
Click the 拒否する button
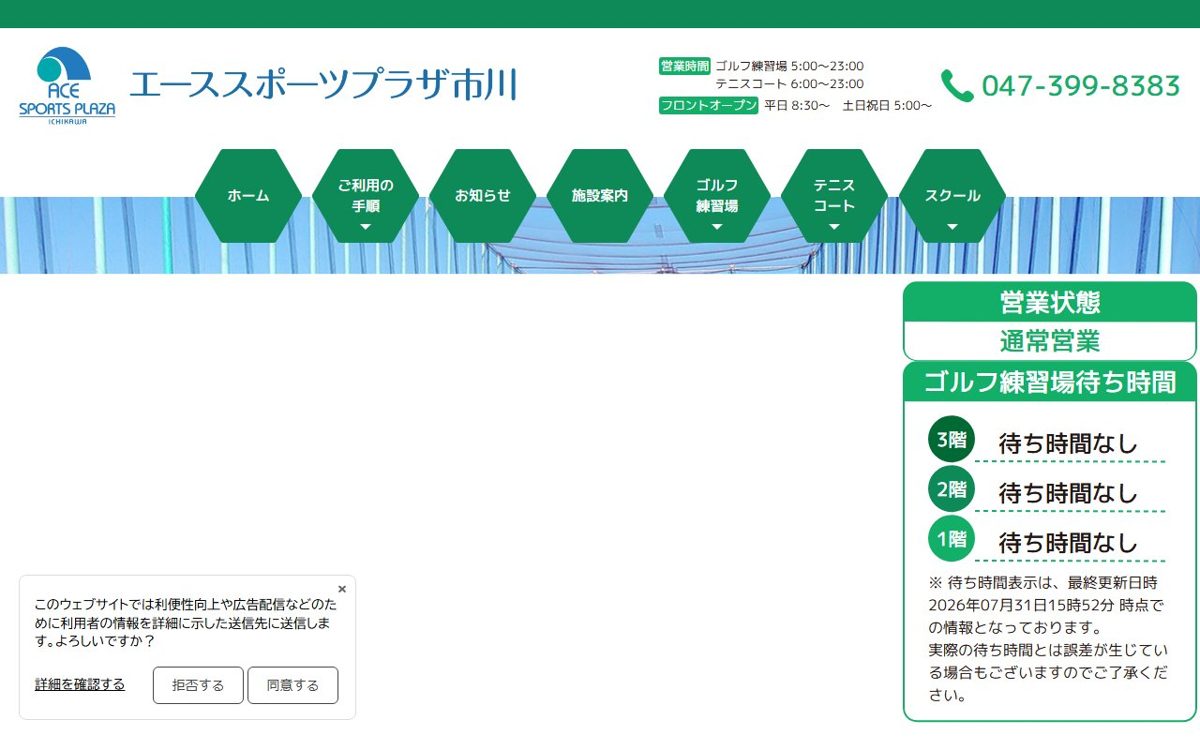(198, 685)
